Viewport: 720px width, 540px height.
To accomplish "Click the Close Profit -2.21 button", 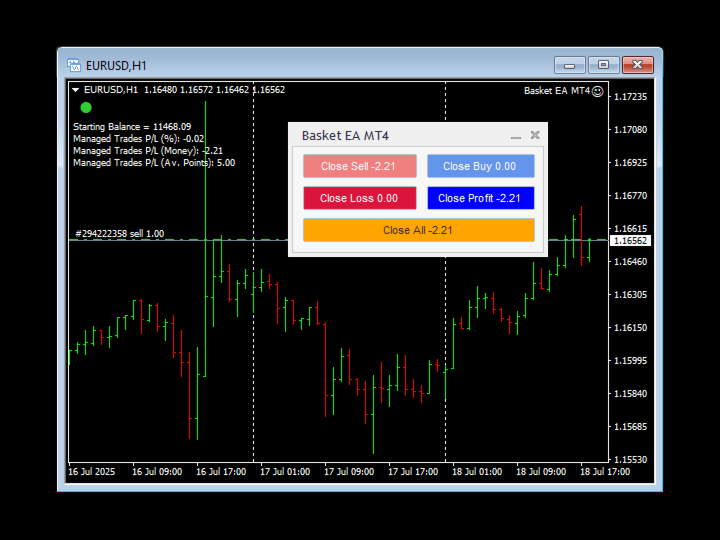I will click(x=481, y=198).
